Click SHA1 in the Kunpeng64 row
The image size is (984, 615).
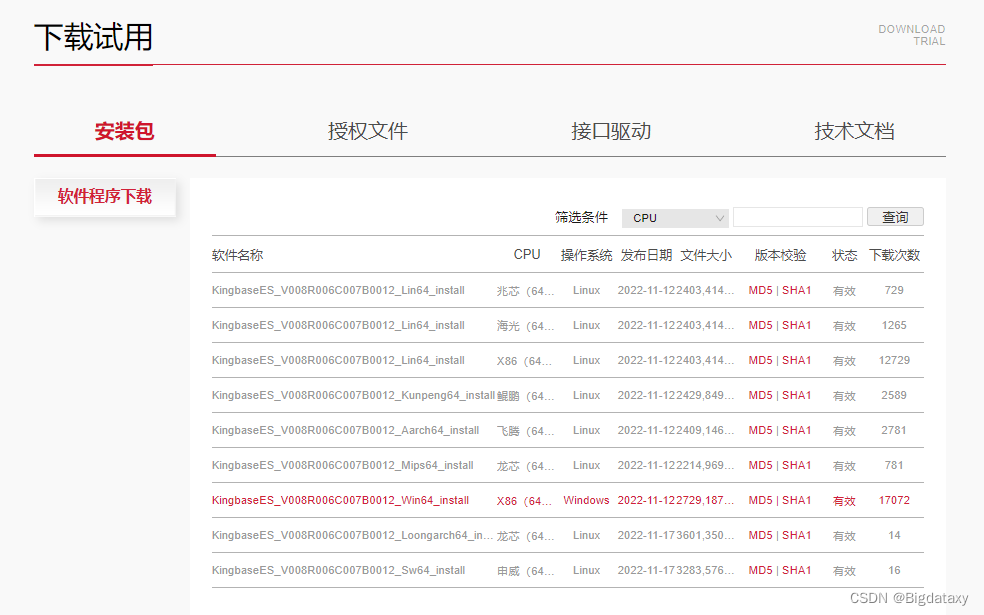click(x=796, y=395)
